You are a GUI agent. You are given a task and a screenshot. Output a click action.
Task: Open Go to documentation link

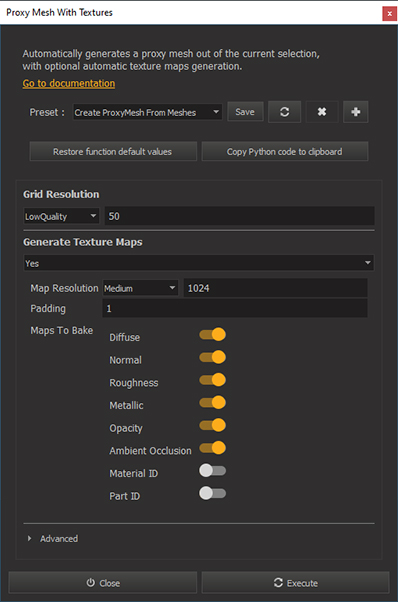click(69, 83)
